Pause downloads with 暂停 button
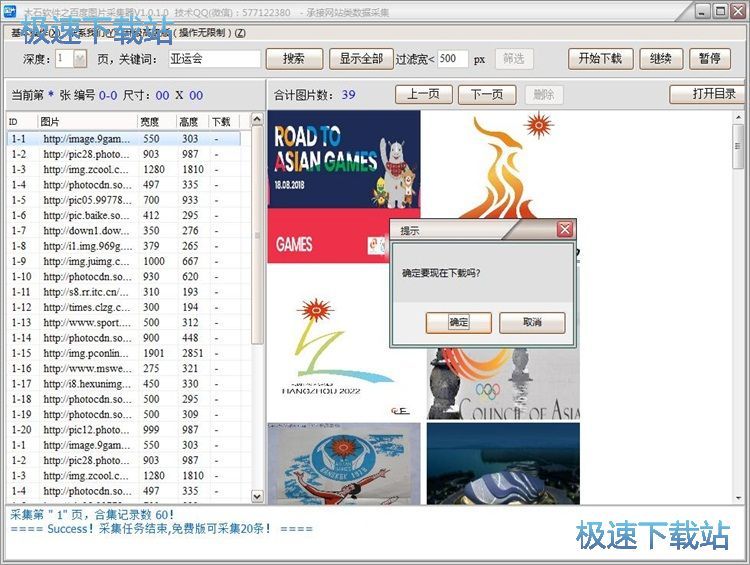This screenshot has height=565, width=750. pos(710,59)
